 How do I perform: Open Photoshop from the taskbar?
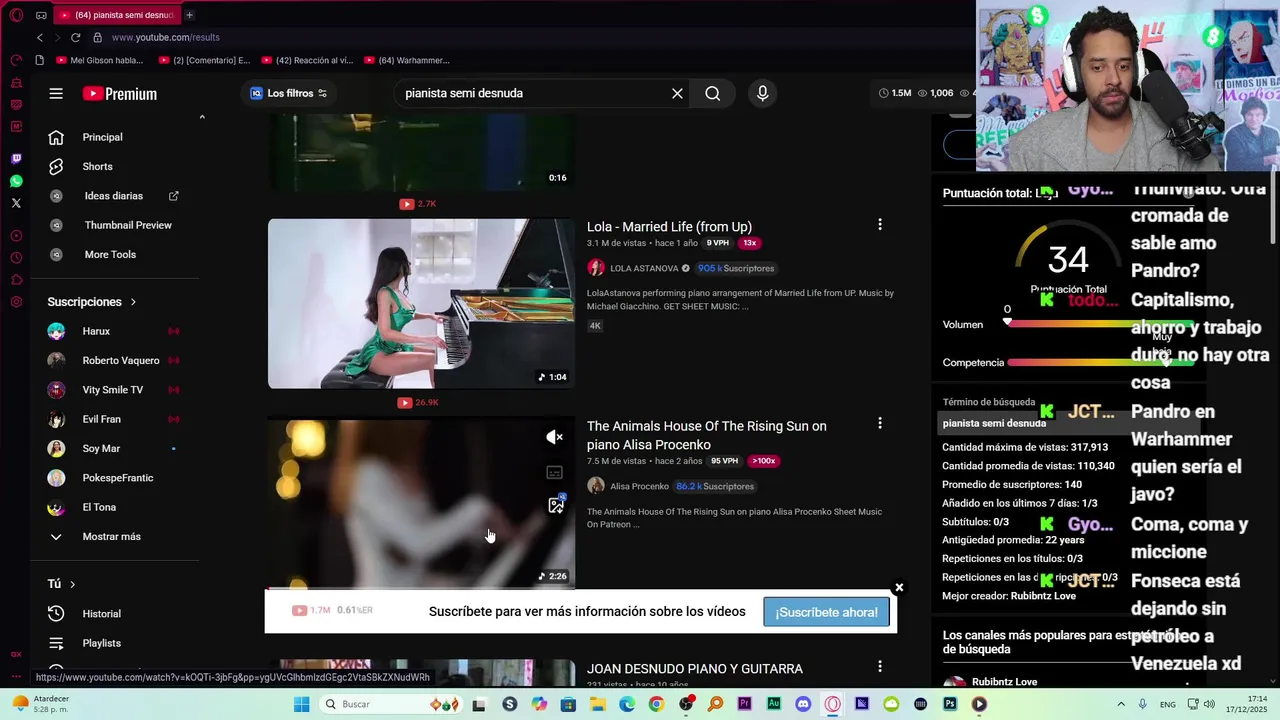949,704
